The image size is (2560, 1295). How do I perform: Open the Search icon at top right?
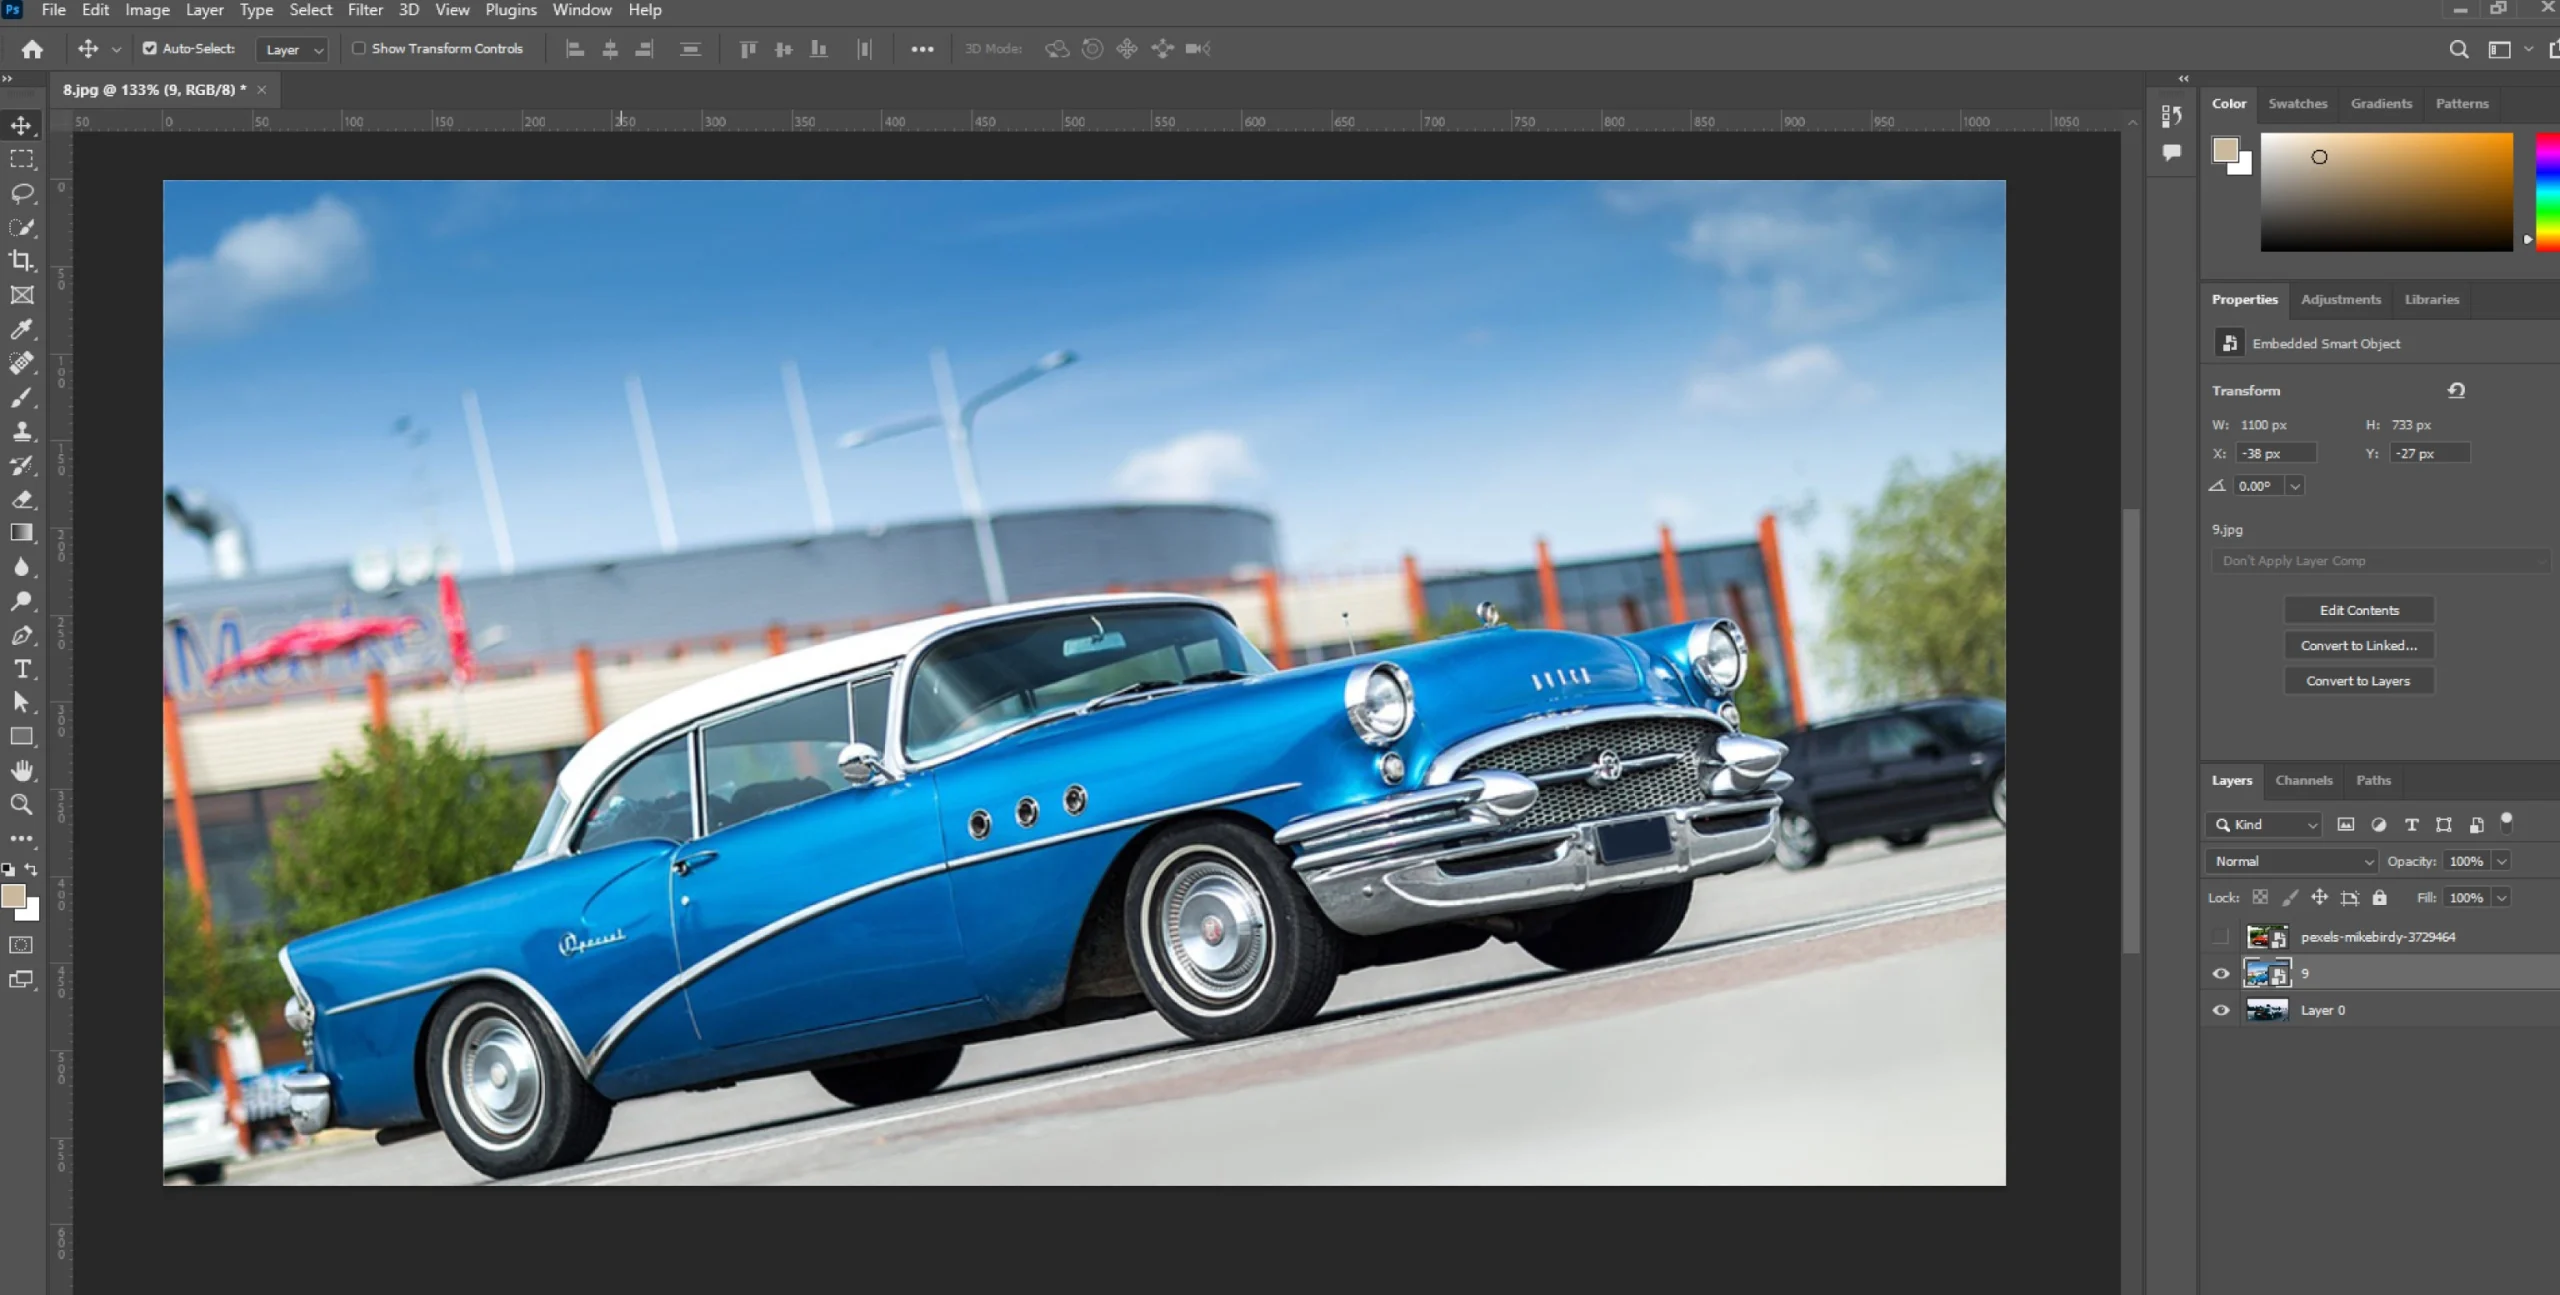pos(2458,49)
